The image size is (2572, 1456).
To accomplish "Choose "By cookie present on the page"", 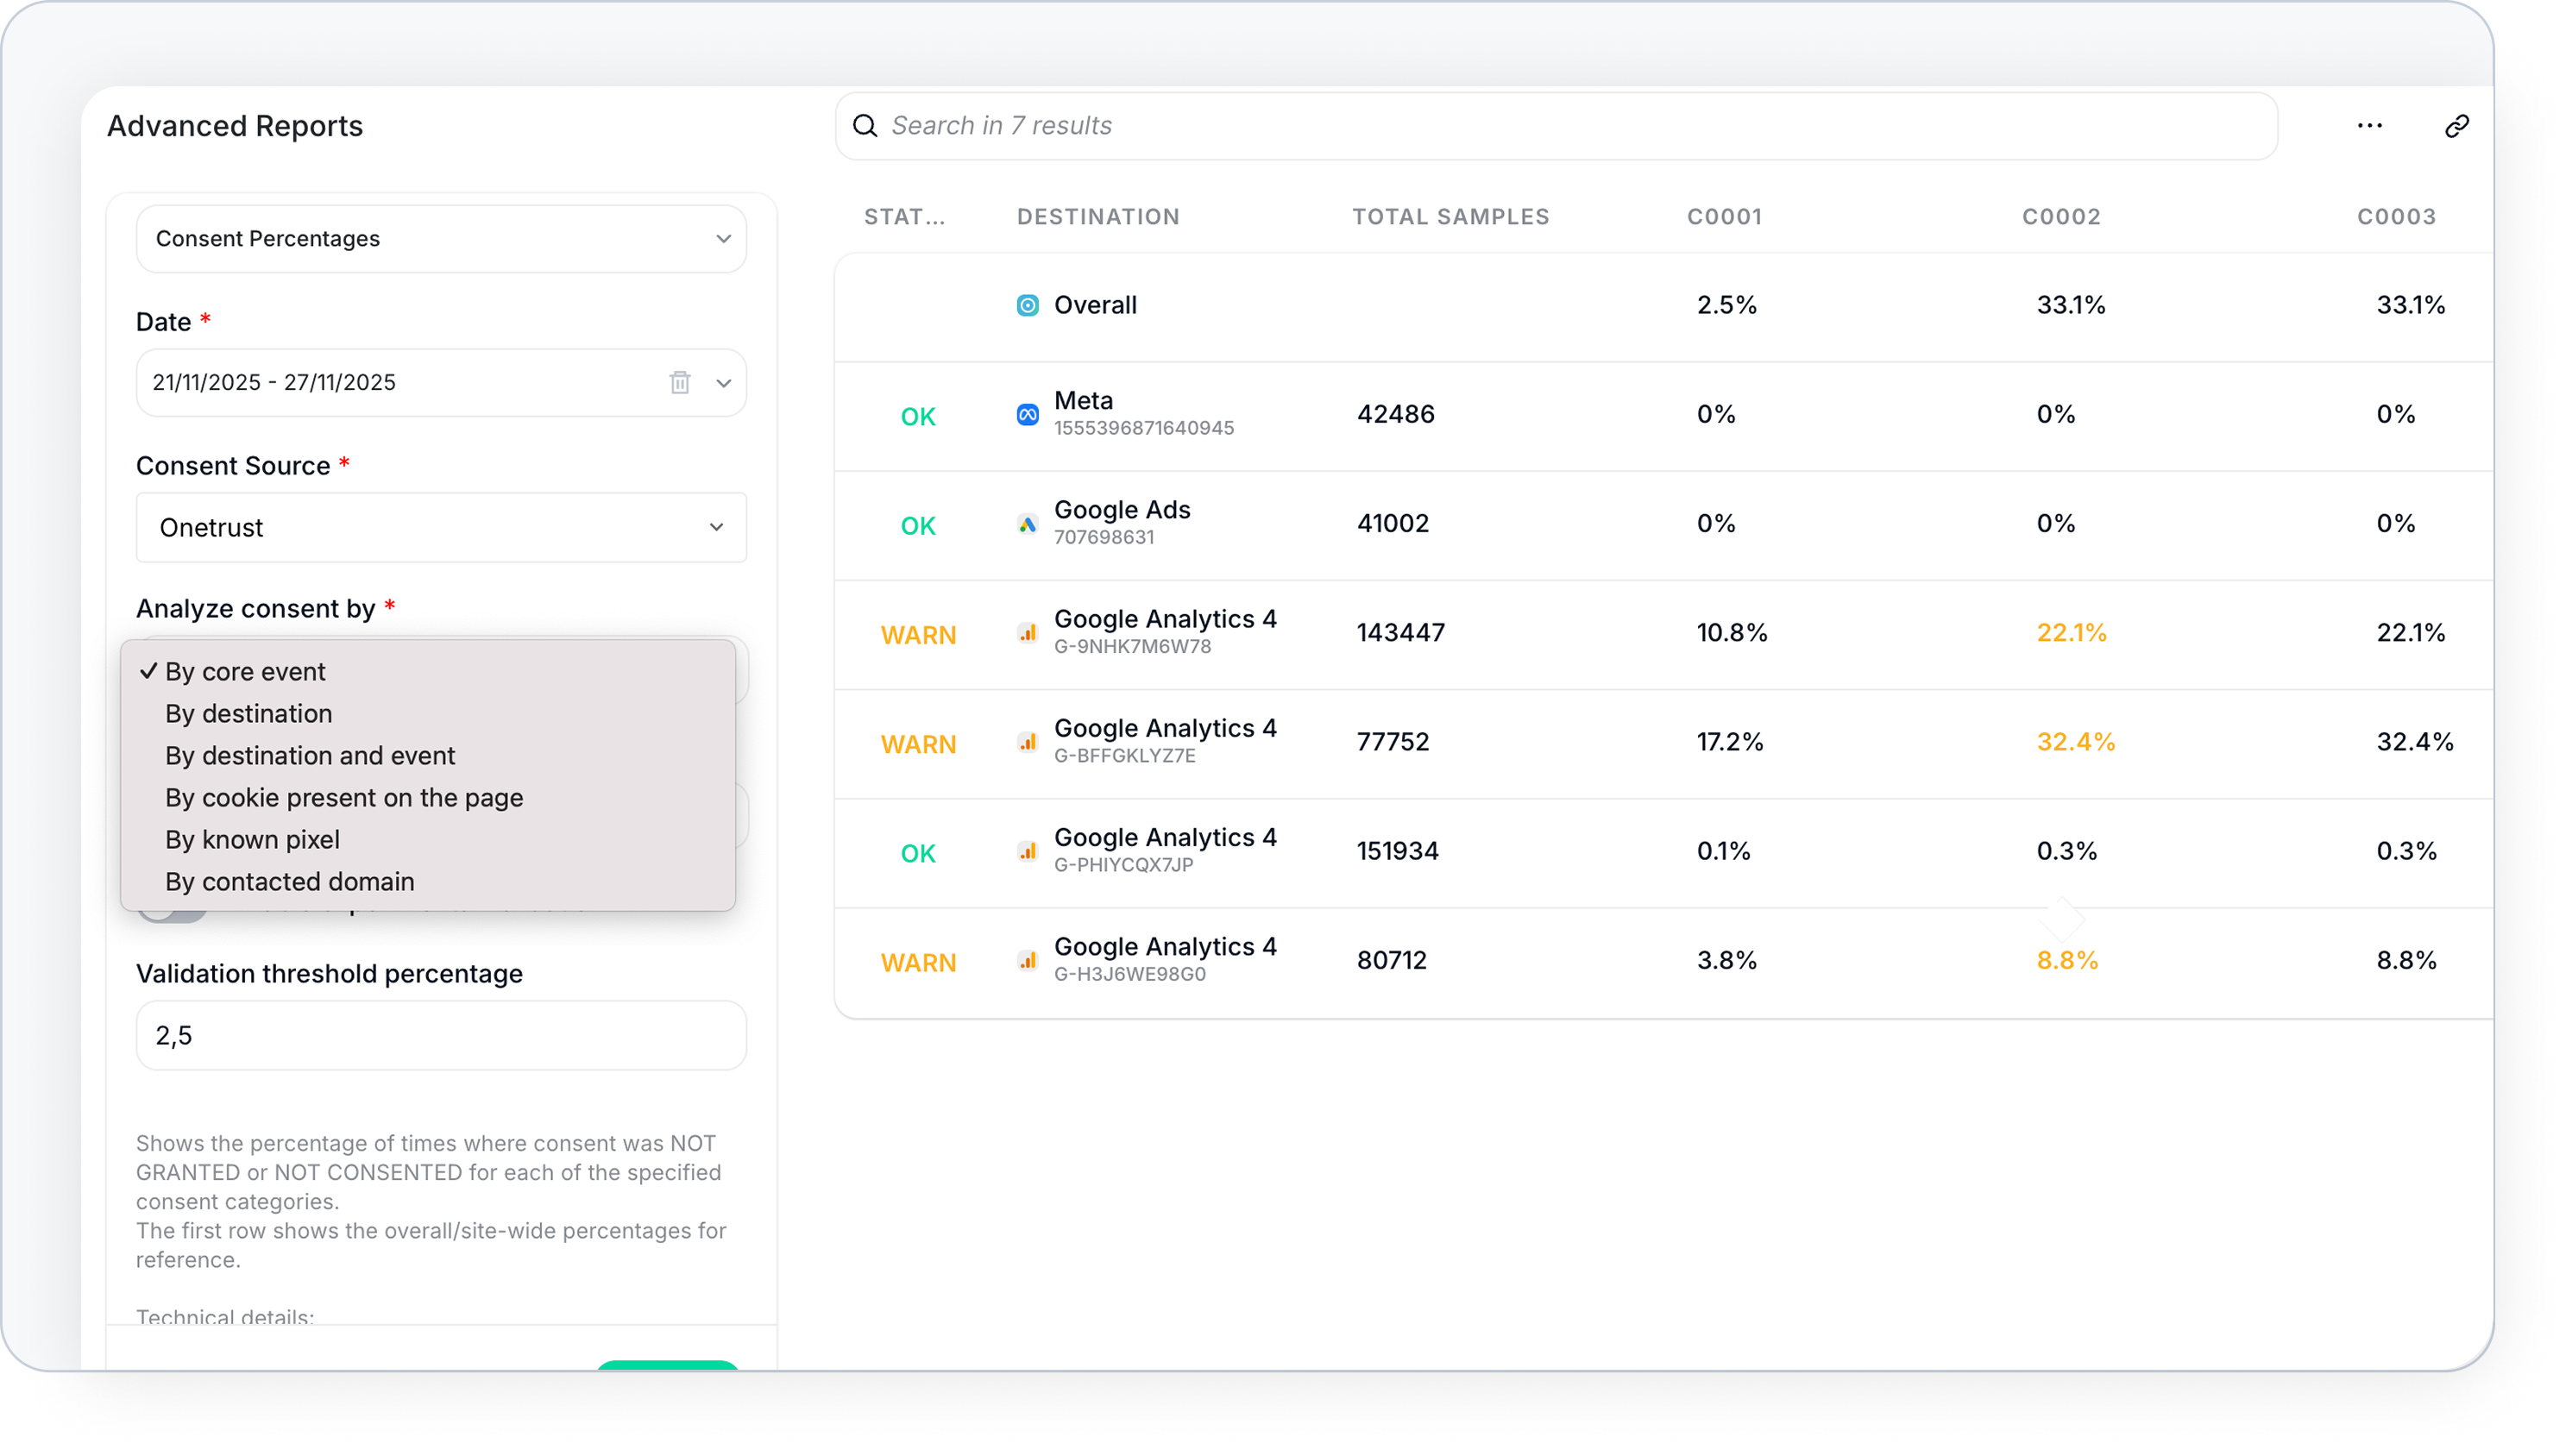I will (x=344, y=797).
